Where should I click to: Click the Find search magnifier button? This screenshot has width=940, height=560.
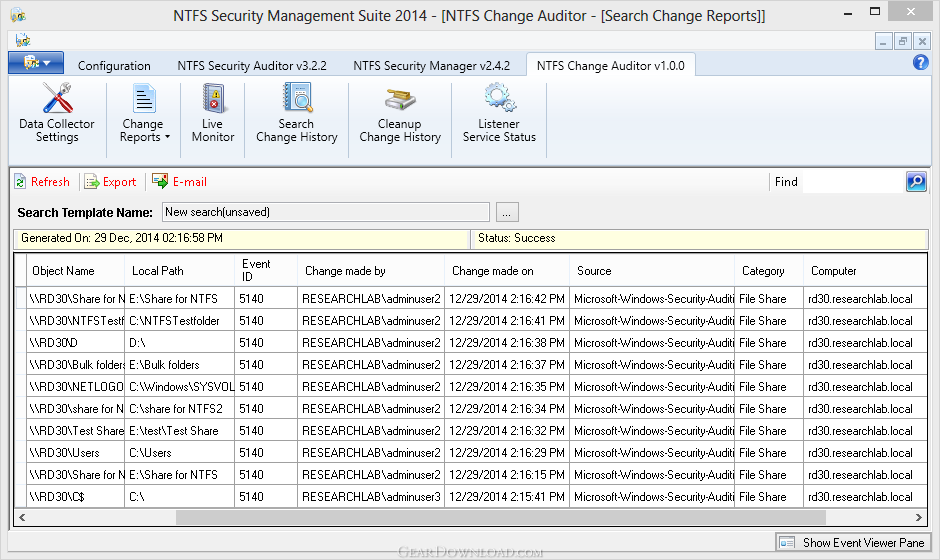click(x=917, y=182)
